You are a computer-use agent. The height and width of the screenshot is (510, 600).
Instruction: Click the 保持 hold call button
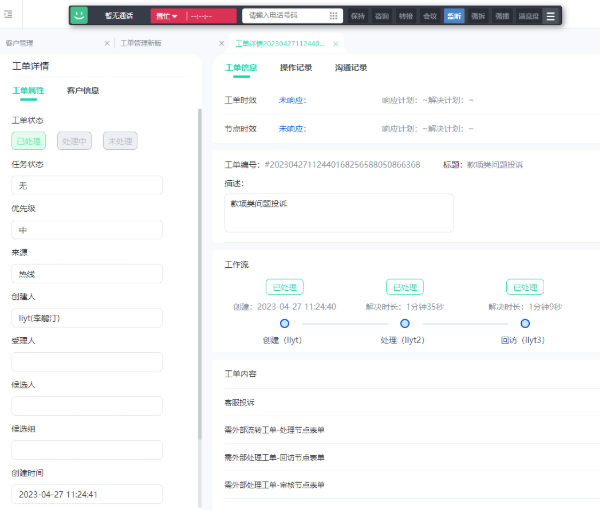[x=358, y=16]
